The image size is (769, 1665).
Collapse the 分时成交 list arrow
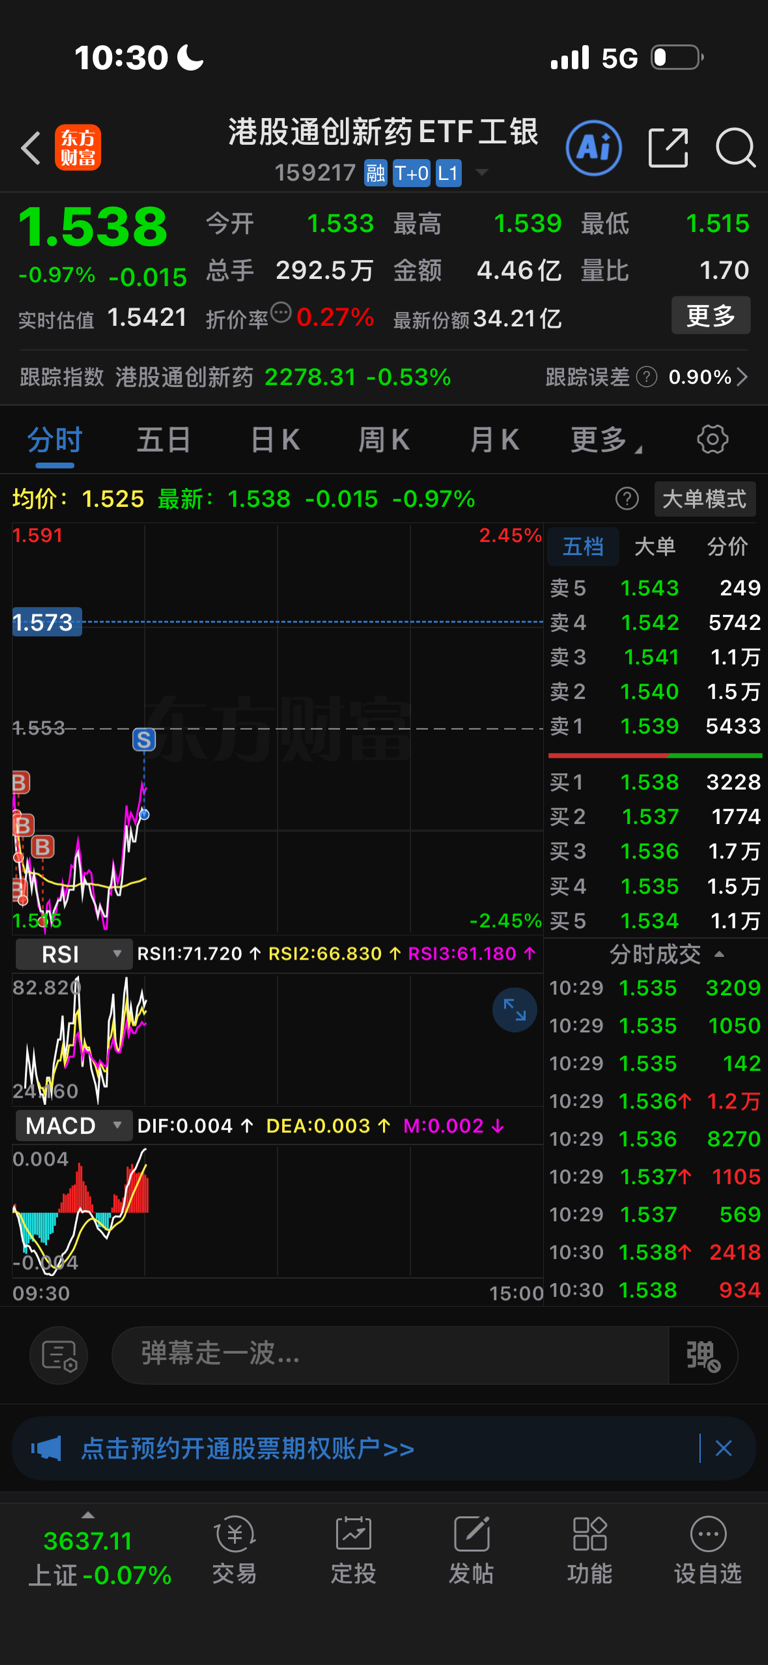719,954
